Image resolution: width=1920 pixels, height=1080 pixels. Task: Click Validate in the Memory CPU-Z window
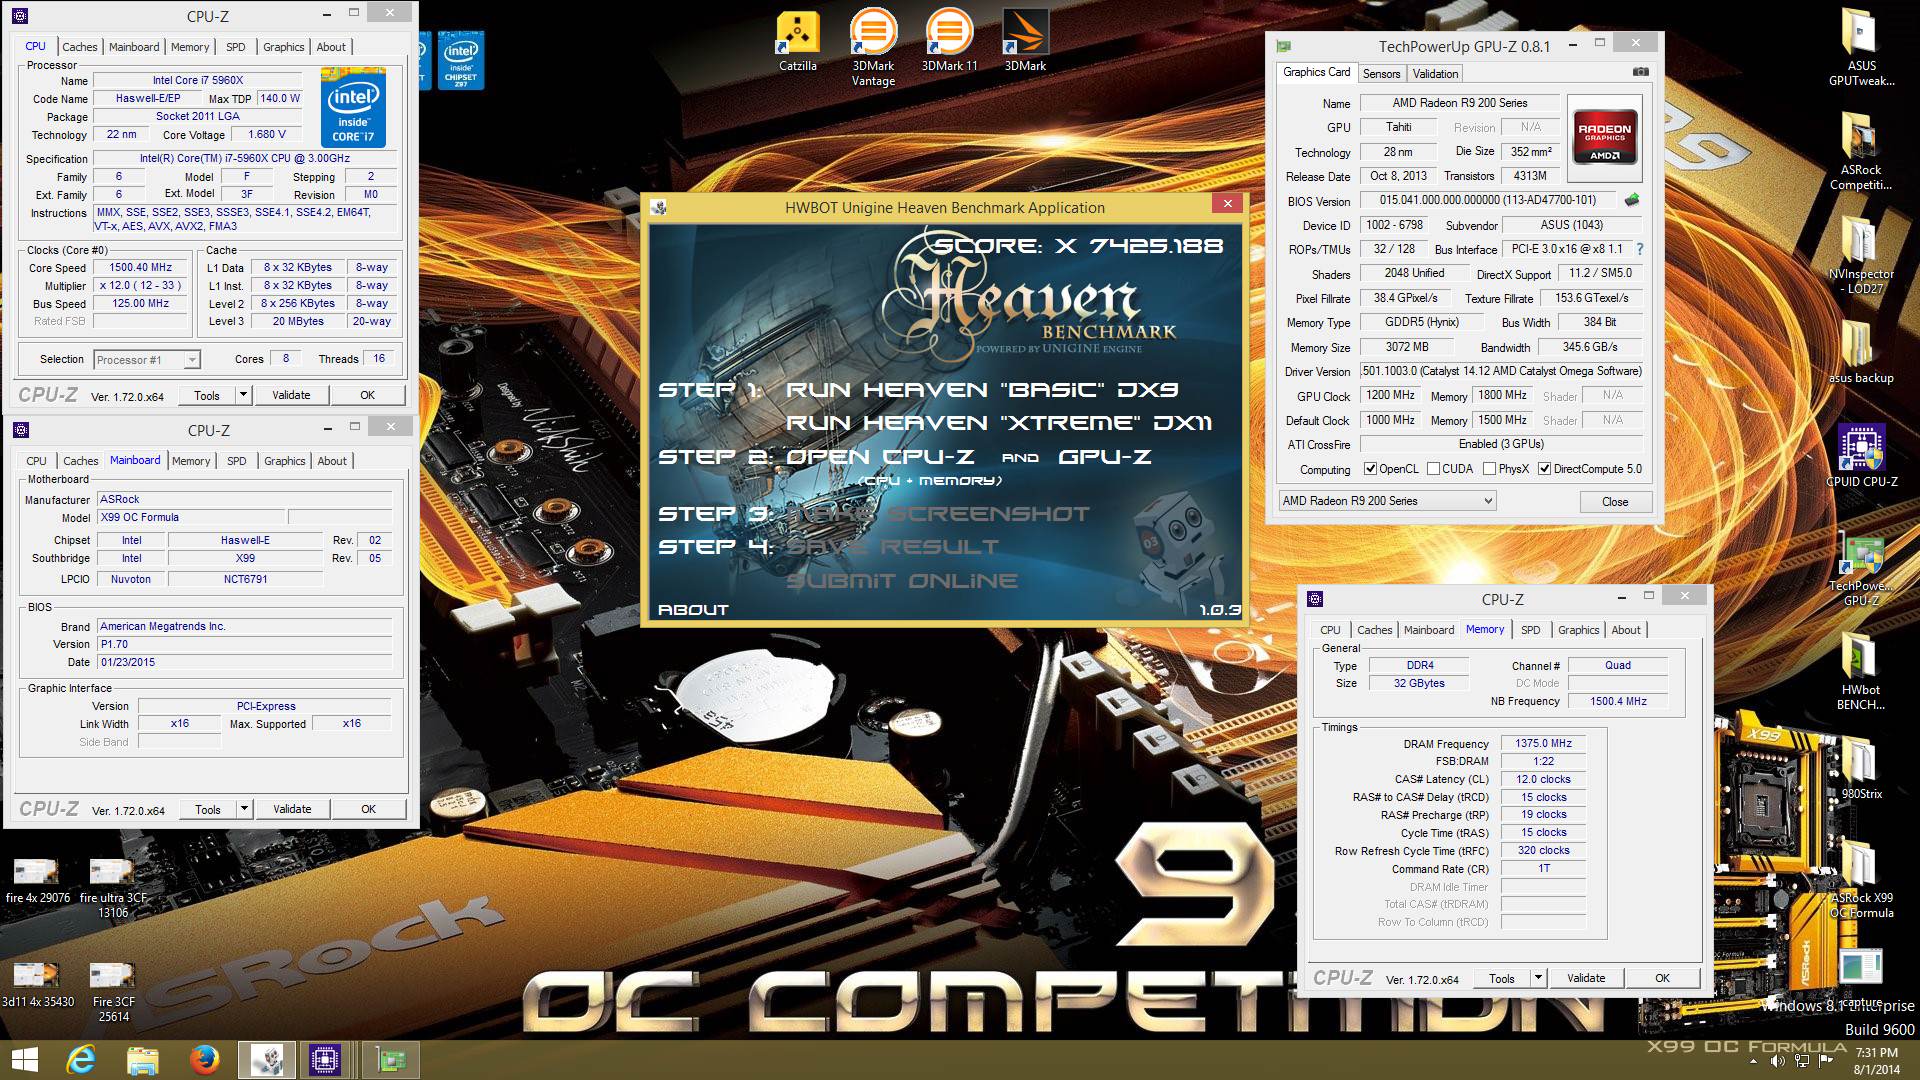pos(1586,978)
